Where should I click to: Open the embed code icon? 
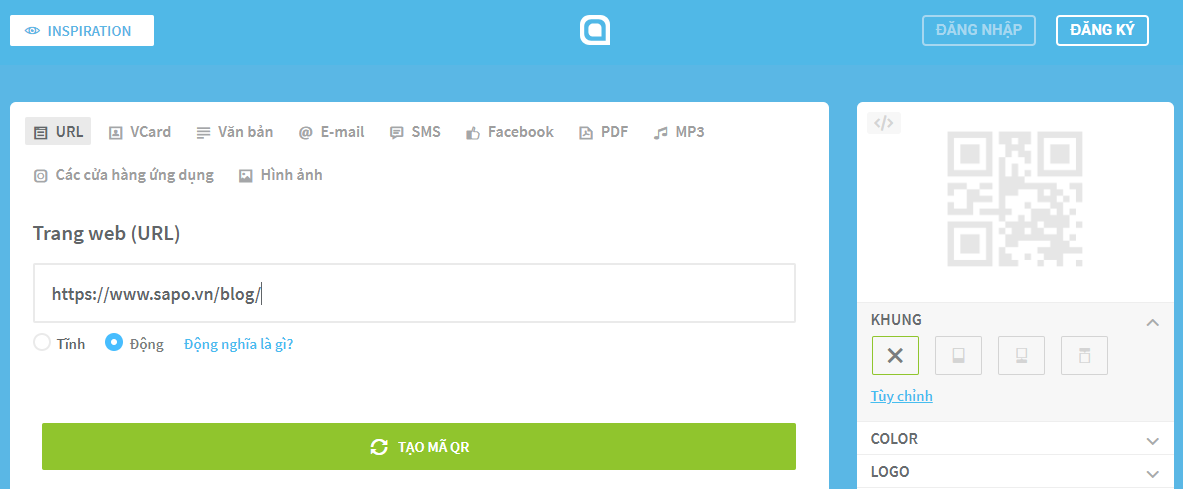[x=883, y=123]
